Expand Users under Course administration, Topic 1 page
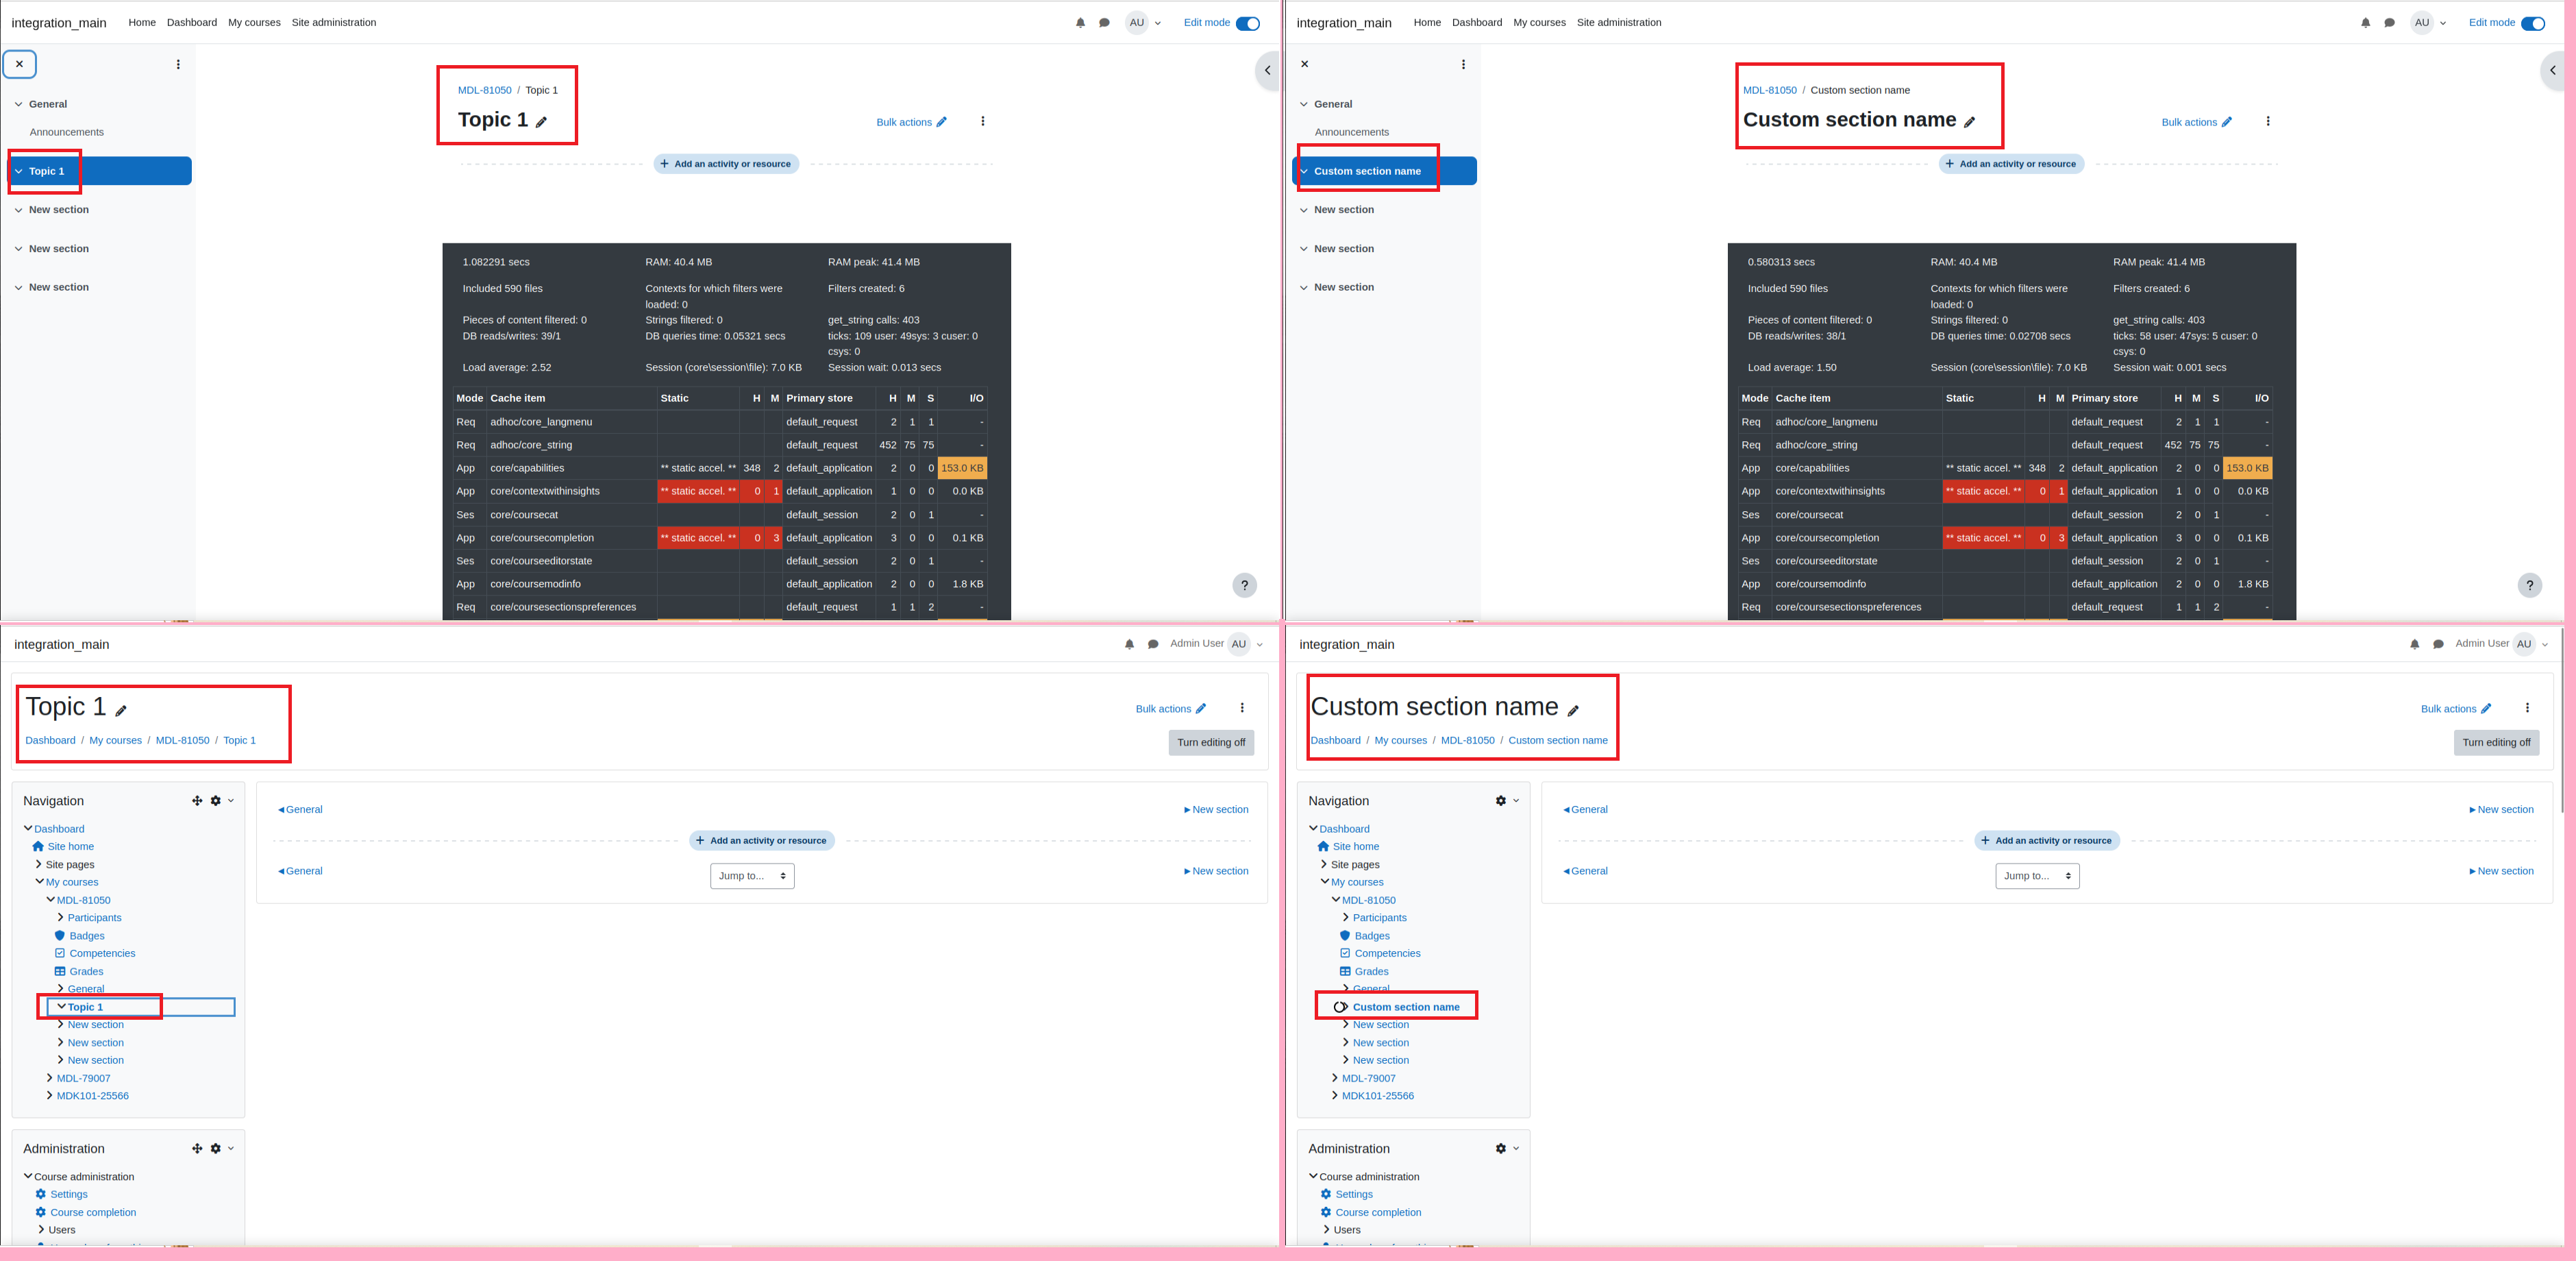The width and height of the screenshot is (2576, 1261). click(x=41, y=1230)
